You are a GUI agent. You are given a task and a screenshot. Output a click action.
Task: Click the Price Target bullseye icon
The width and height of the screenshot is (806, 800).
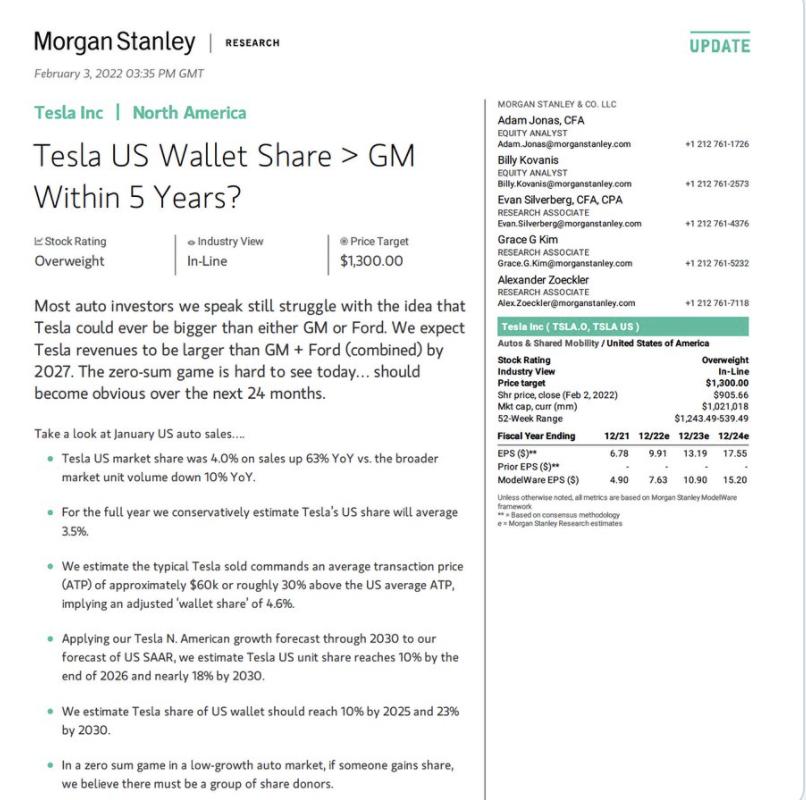(x=344, y=241)
